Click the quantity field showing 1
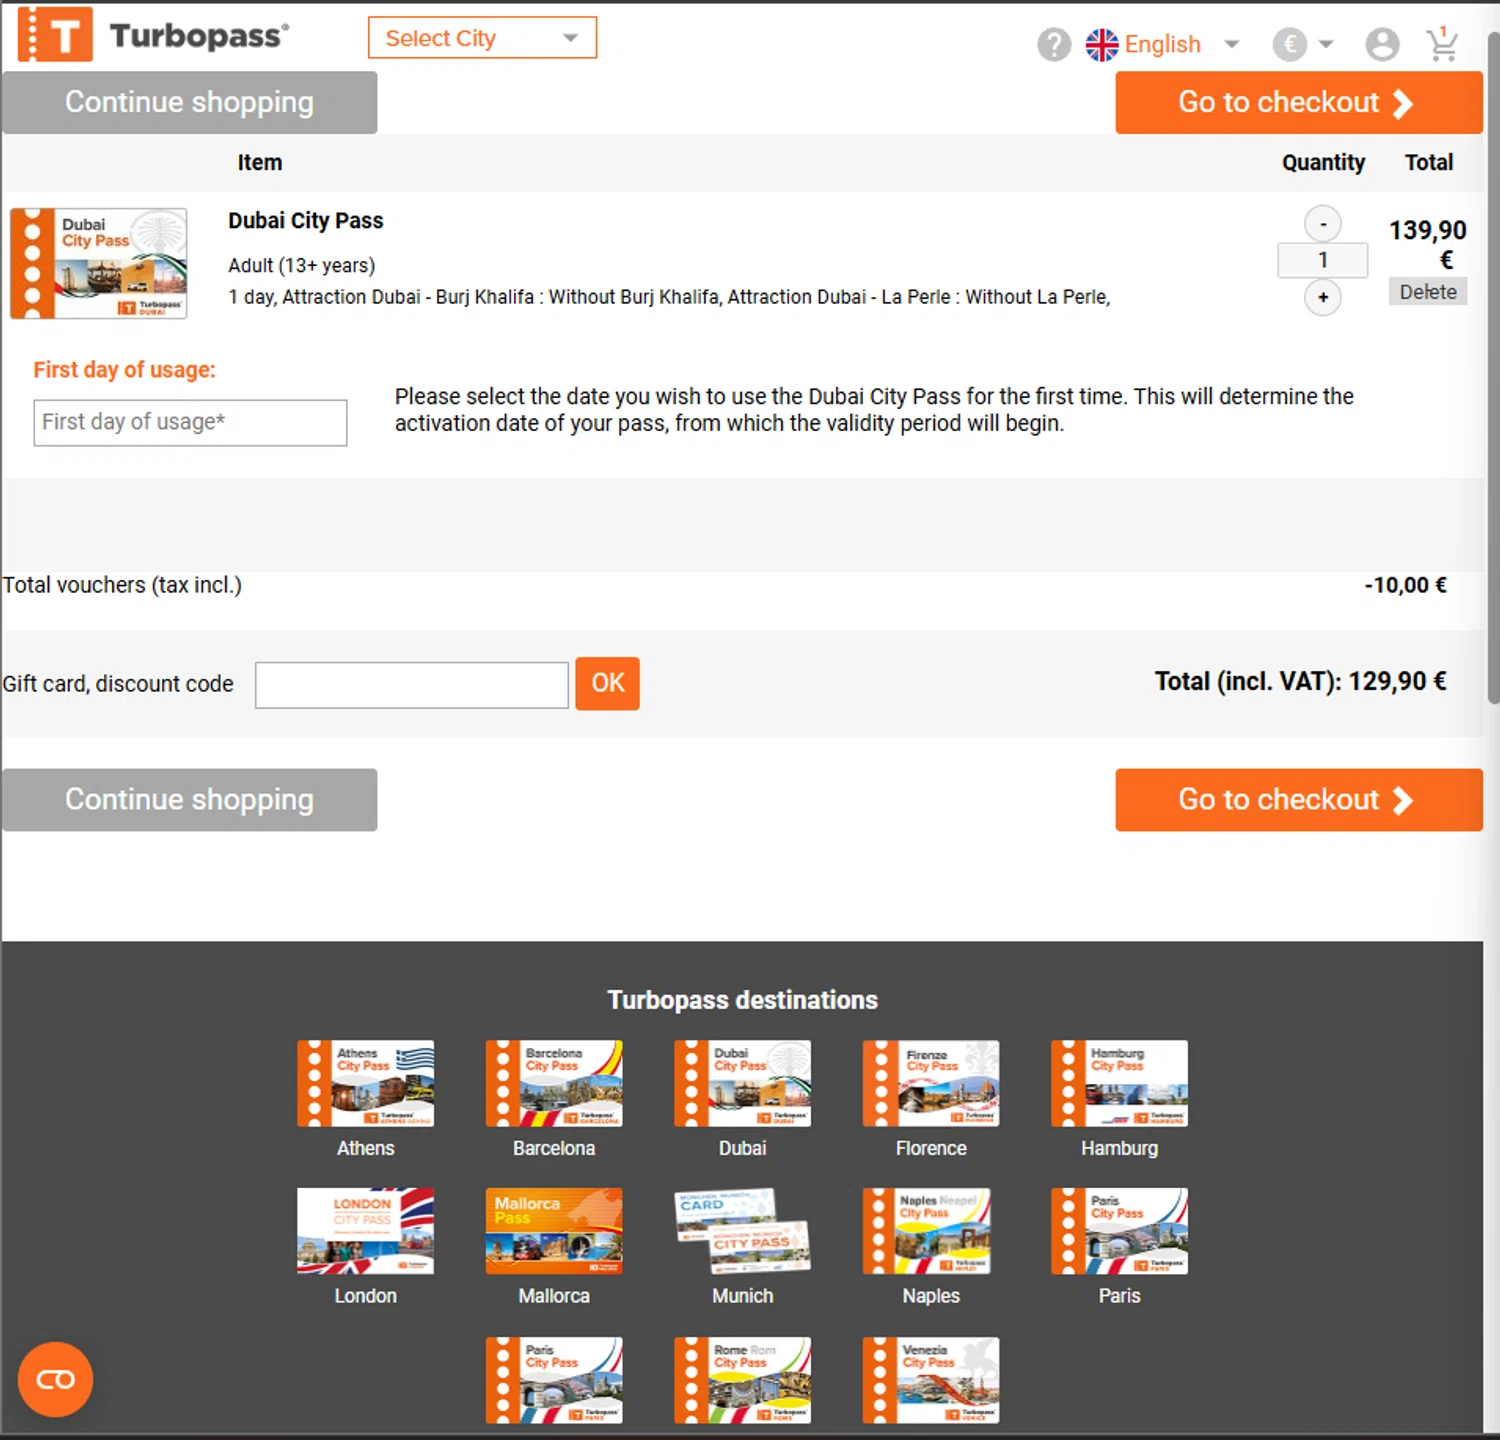 click(x=1322, y=260)
